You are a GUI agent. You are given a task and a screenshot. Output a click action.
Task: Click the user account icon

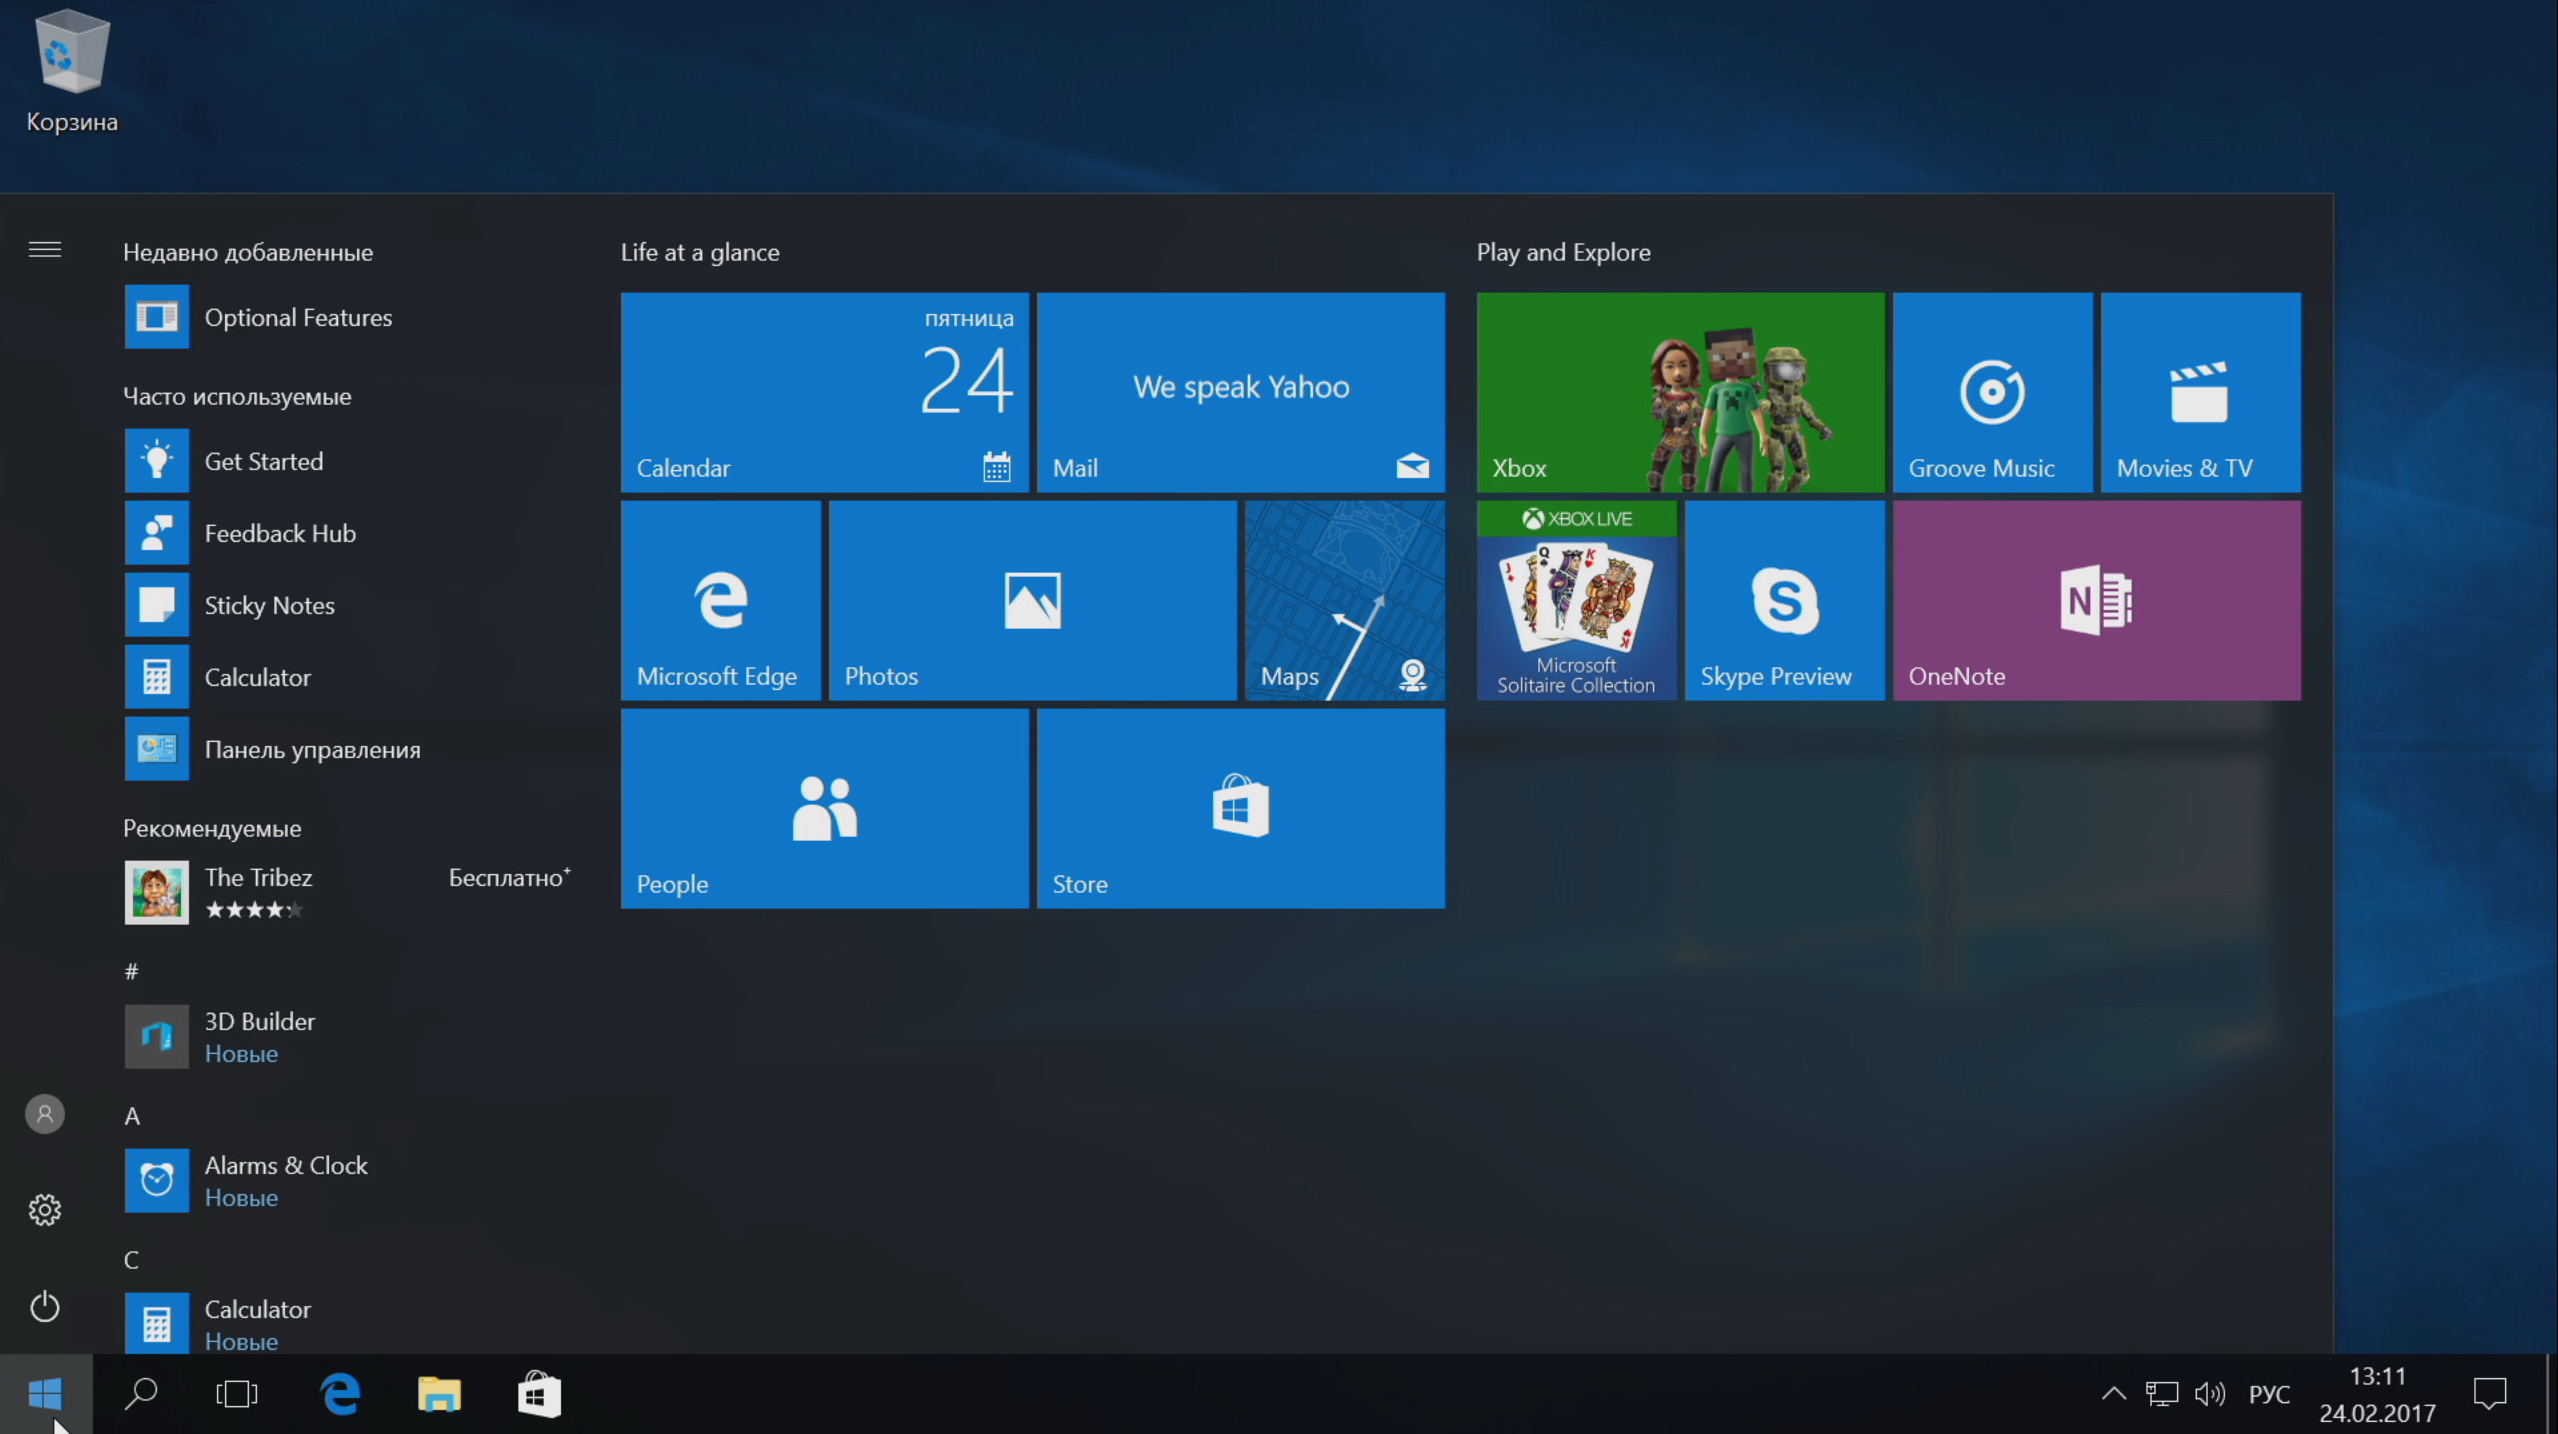(45, 1114)
